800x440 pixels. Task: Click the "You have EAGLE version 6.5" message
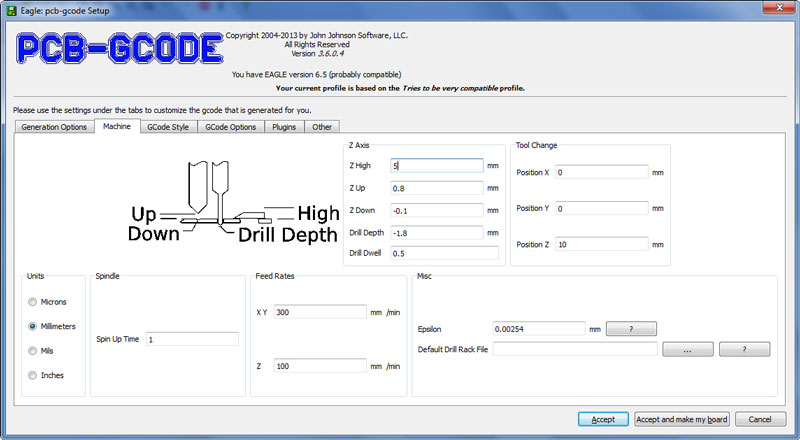316,75
